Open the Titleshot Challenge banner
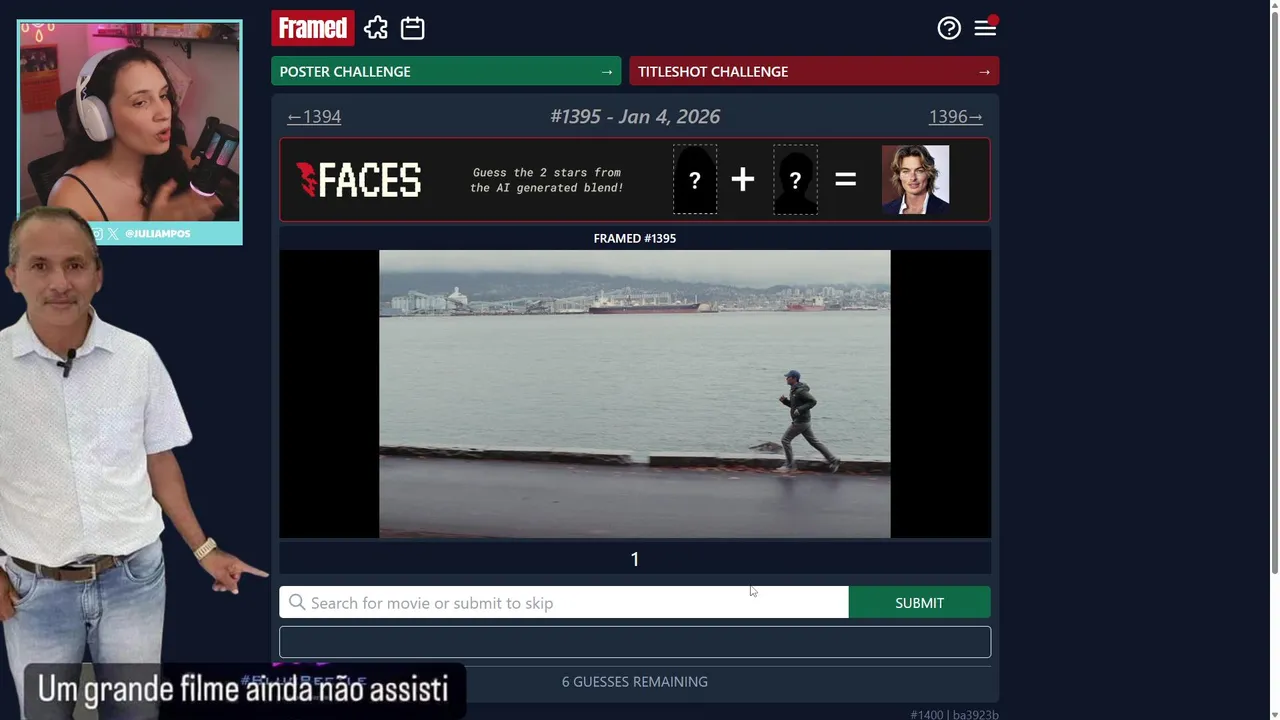This screenshot has width=1280, height=720. coord(814,71)
